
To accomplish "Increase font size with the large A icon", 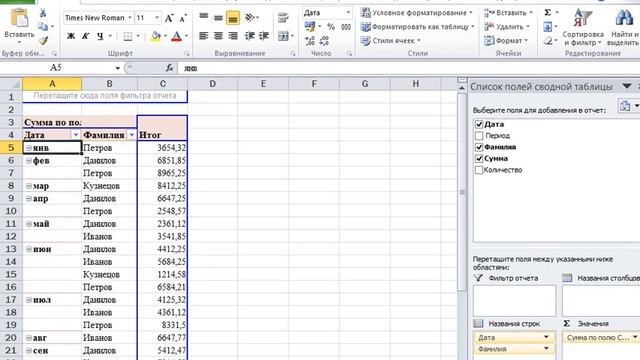I will click(169, 18).
